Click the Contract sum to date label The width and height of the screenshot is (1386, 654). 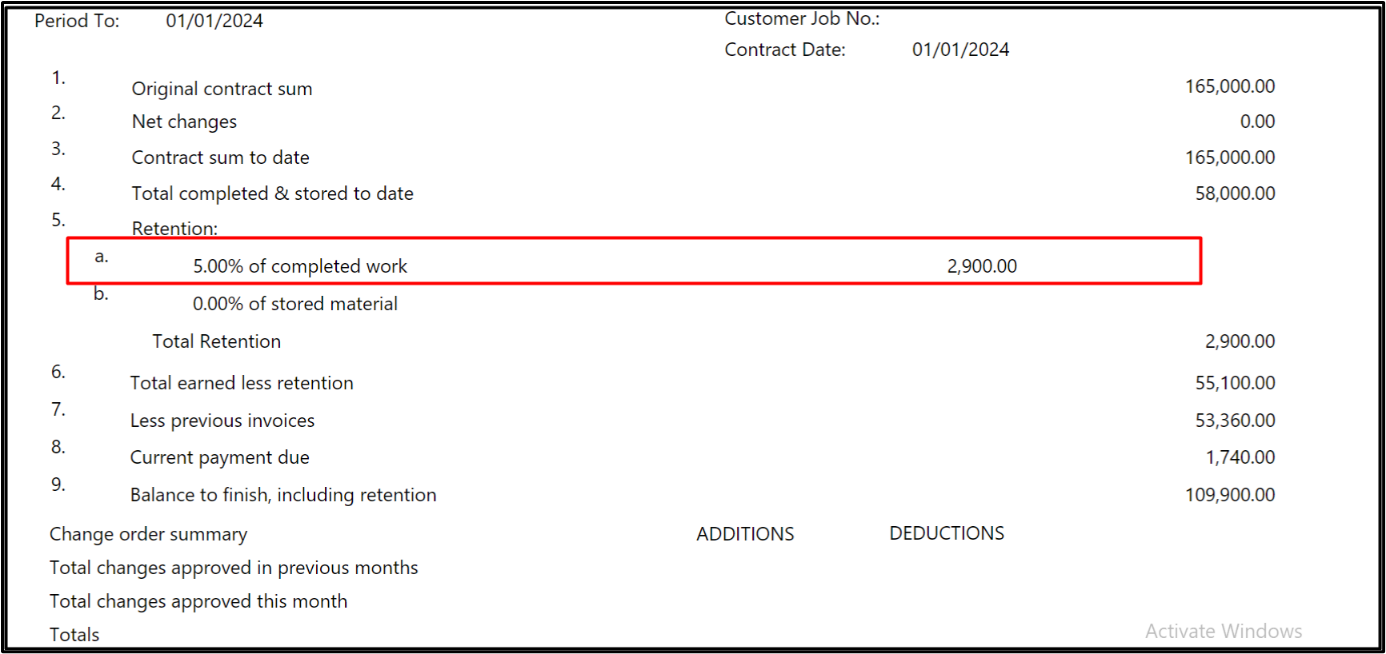[221, 158]
